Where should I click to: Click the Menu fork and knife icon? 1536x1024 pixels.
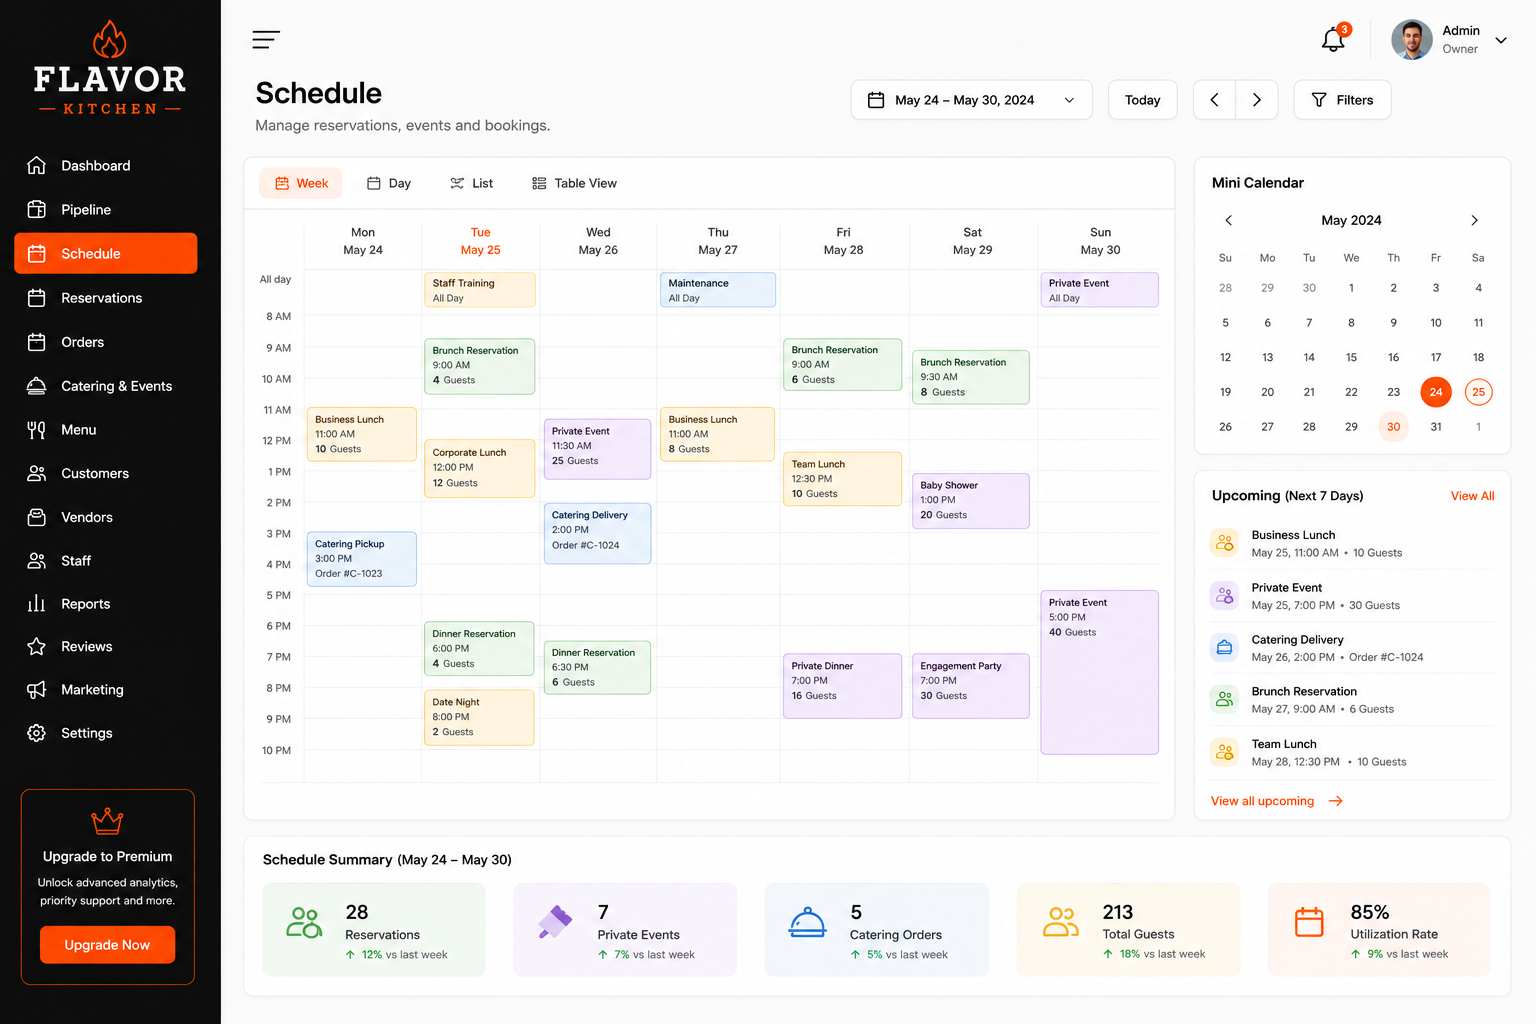click(x=37, y=429)
